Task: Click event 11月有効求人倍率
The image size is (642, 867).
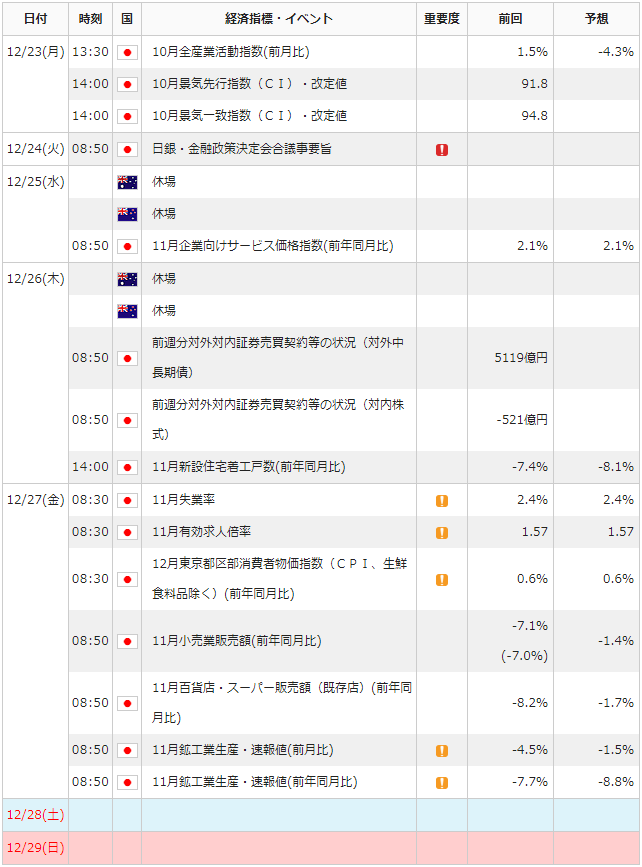Action: [201, 532]
